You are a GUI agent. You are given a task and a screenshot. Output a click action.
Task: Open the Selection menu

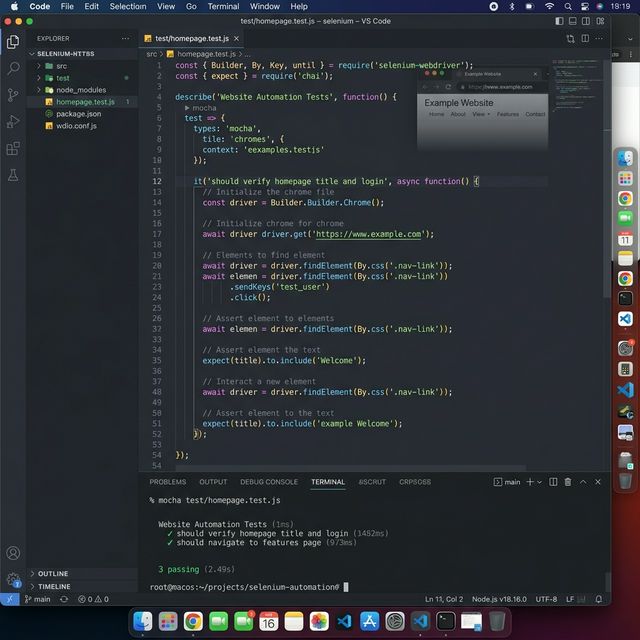tap(128, 6)
